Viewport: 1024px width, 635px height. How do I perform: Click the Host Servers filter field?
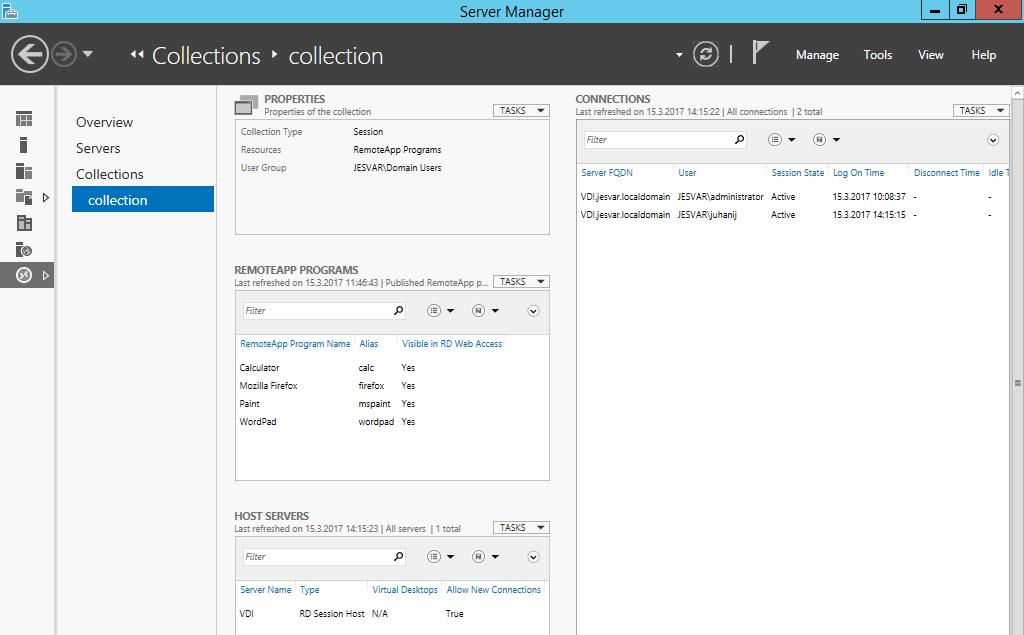coord(317,557)
